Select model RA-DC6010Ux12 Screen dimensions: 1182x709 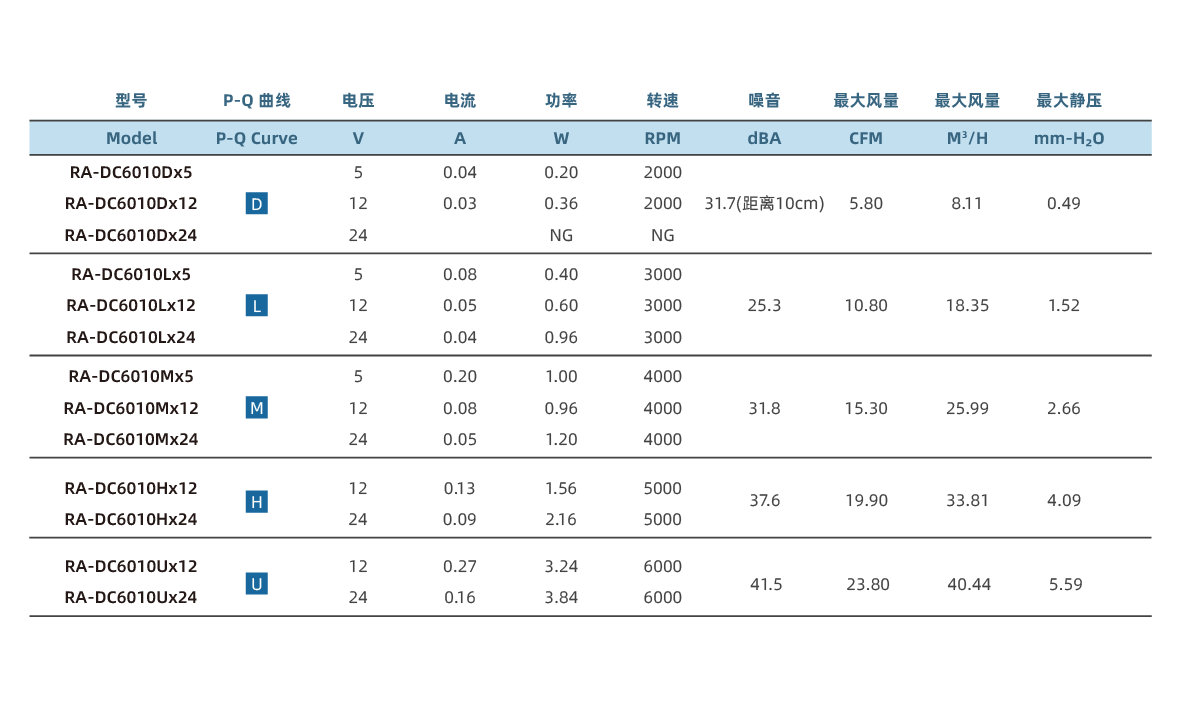tap(131, 567)
